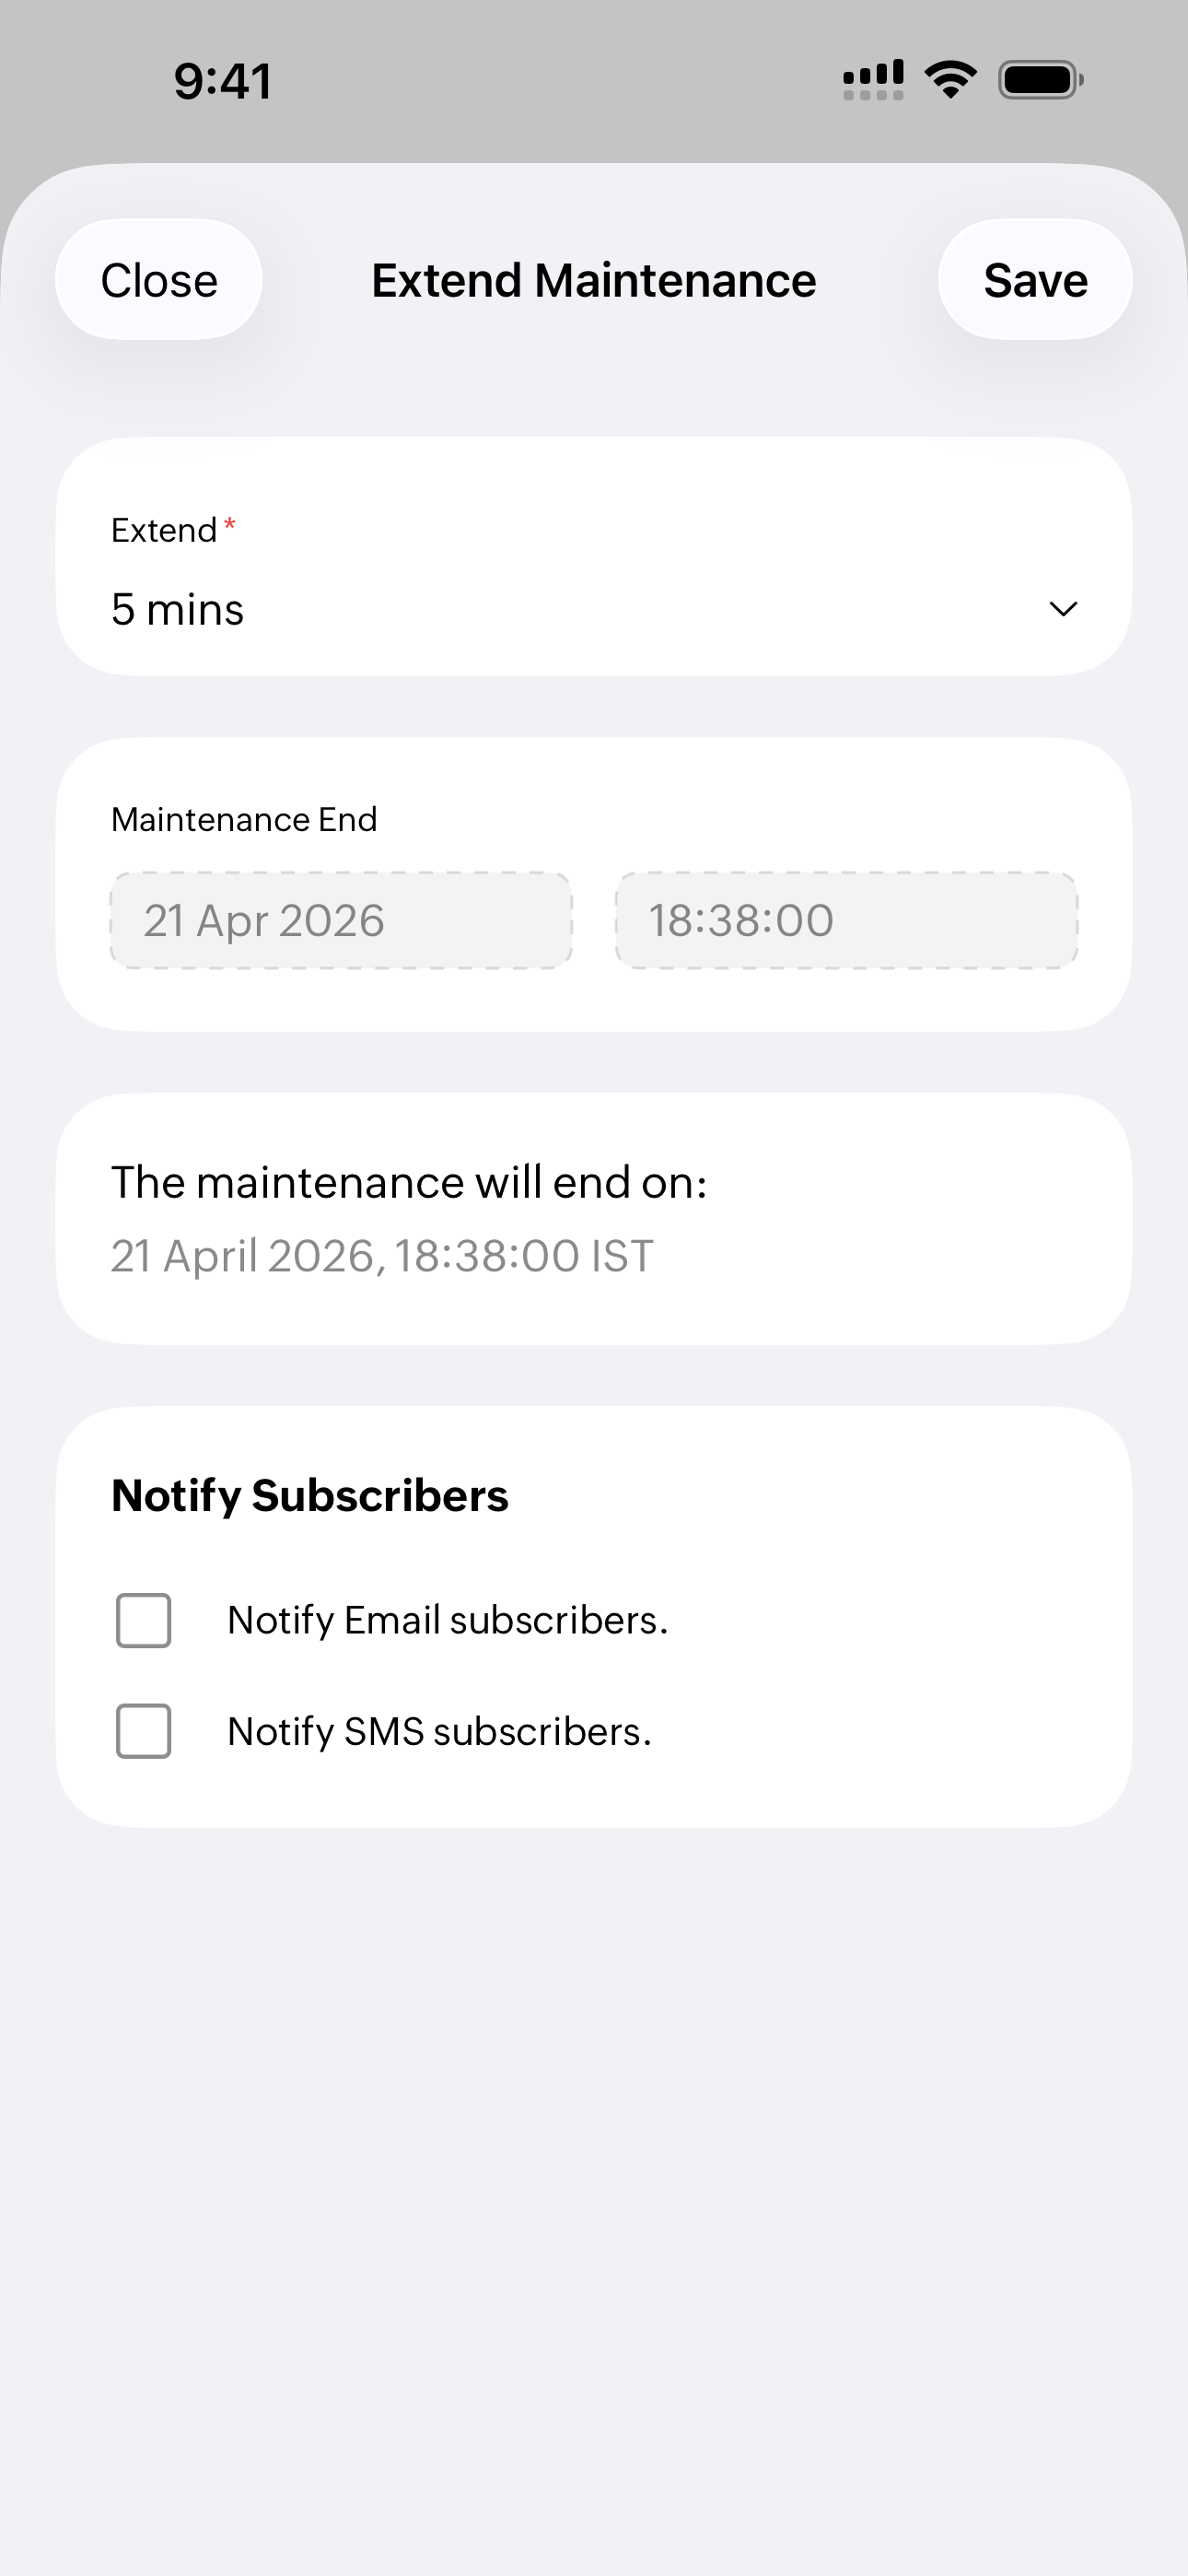The image size is (1188, 2576).
Task: Expand the Extend duration chevron
Action: point(1062,609)
